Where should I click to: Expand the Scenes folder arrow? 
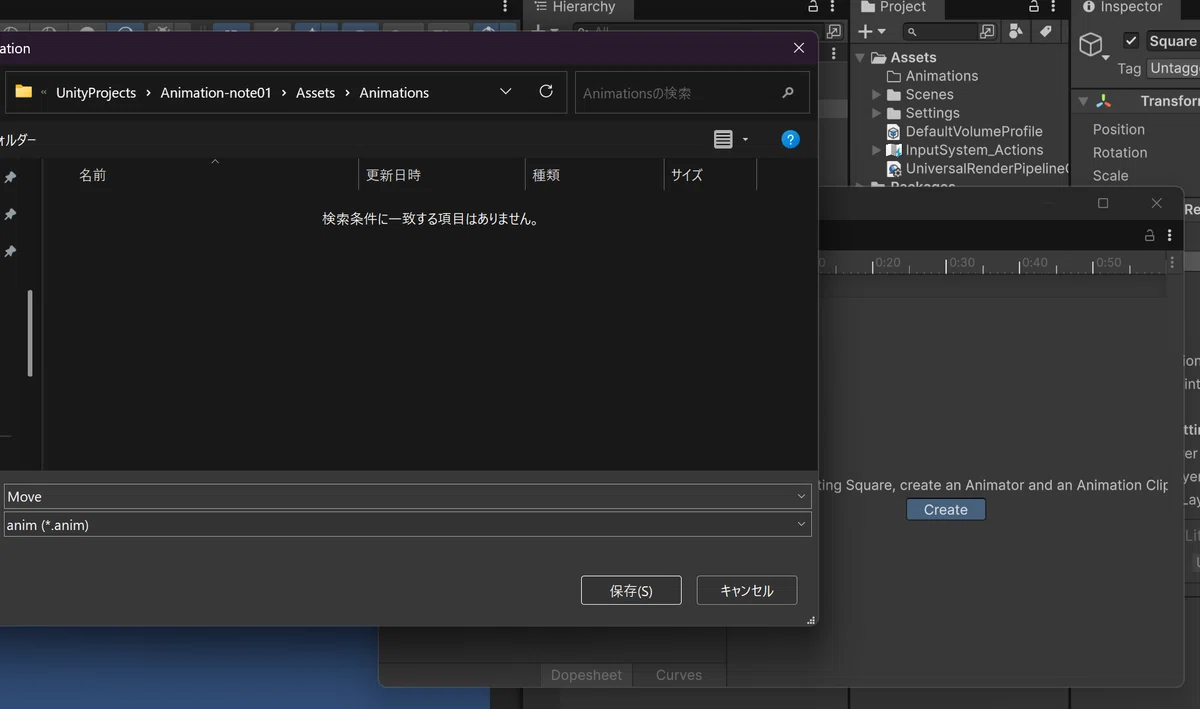pyautogui.click(x=877, y=94)
